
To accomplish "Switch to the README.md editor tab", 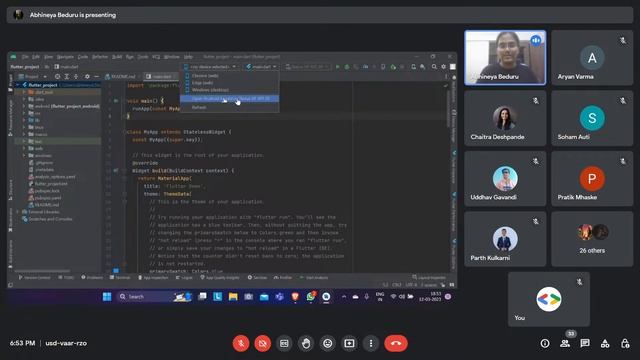I will tap(121, 76).
